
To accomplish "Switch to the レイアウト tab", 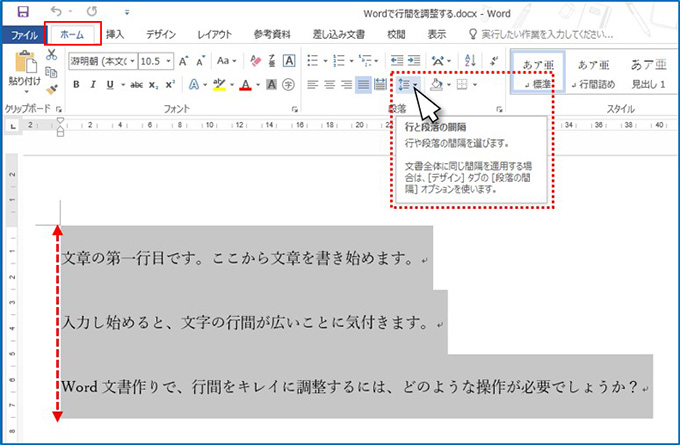I will 215,35.
